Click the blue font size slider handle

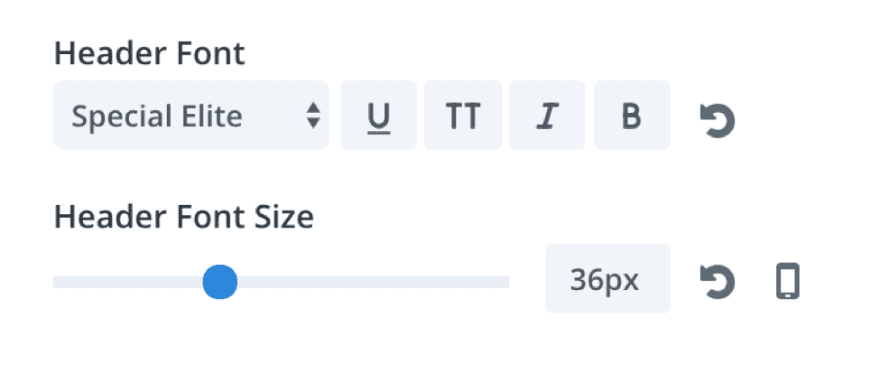click(x=219, y=282)
